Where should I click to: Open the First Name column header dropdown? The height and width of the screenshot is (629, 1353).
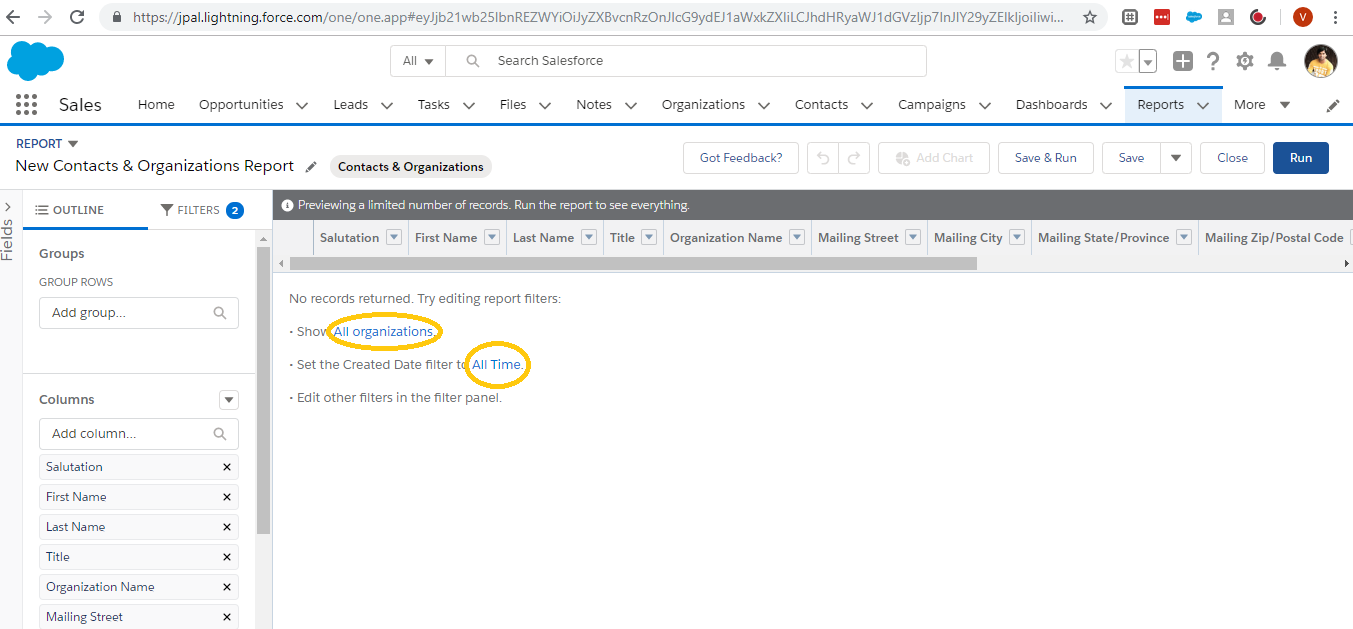click(492, 238)
